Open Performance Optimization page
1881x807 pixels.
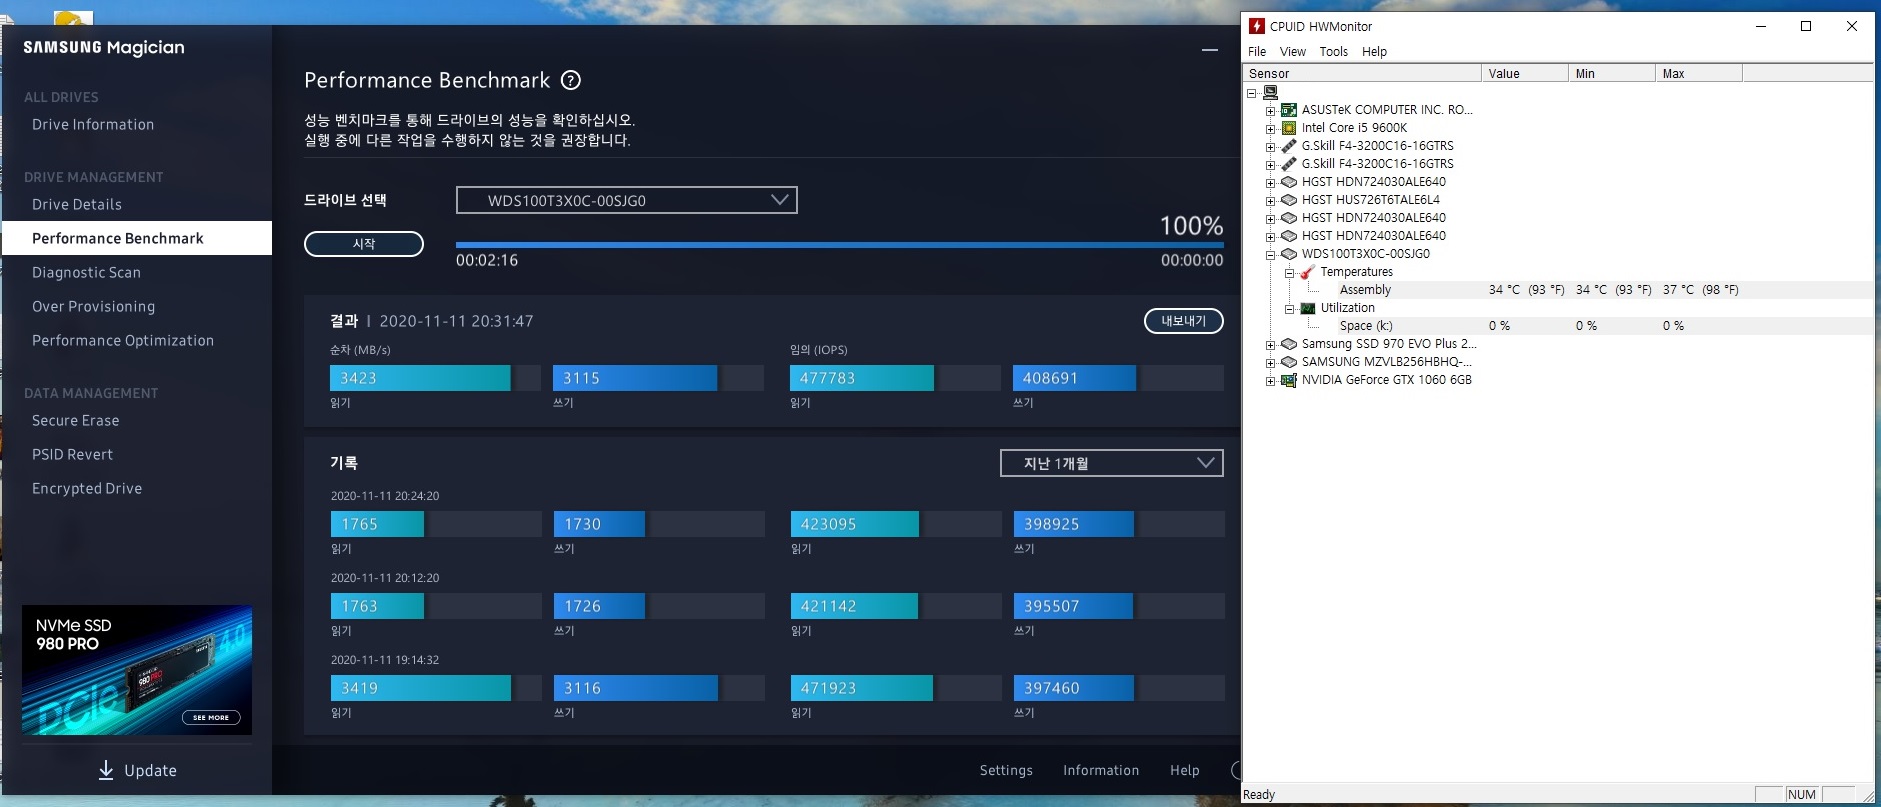pos(123,340)
